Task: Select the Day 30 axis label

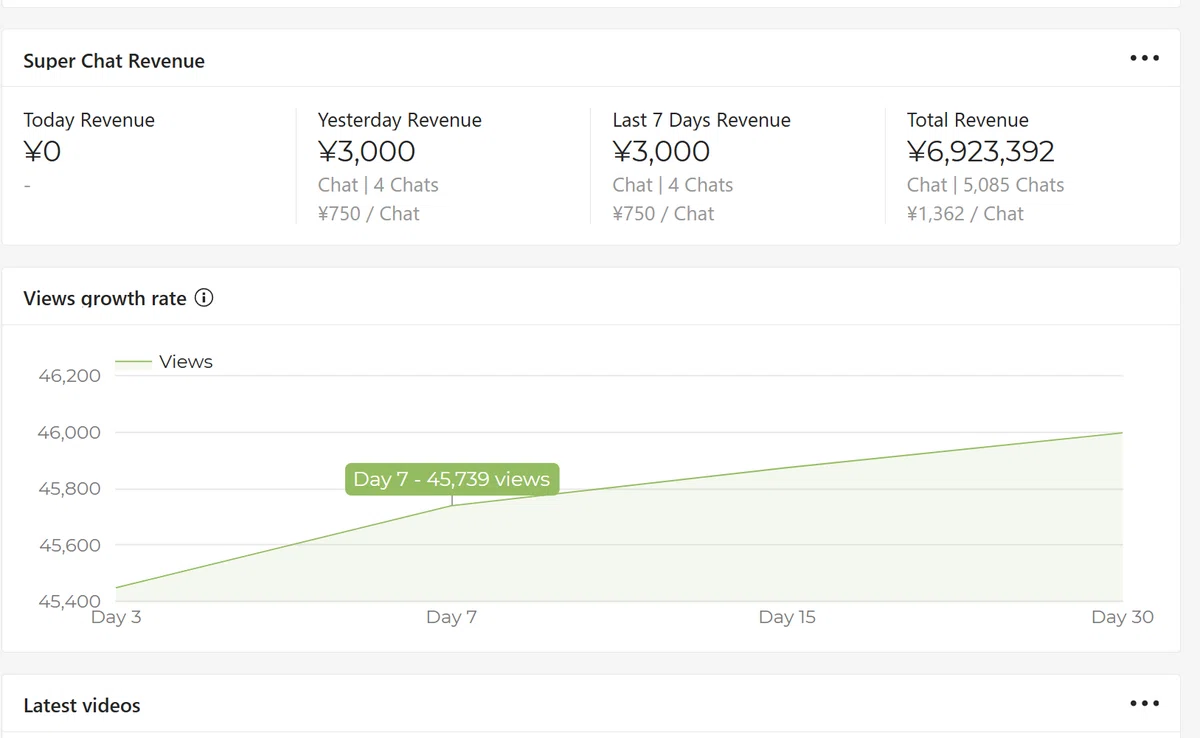Action: tap(1122, 617)
